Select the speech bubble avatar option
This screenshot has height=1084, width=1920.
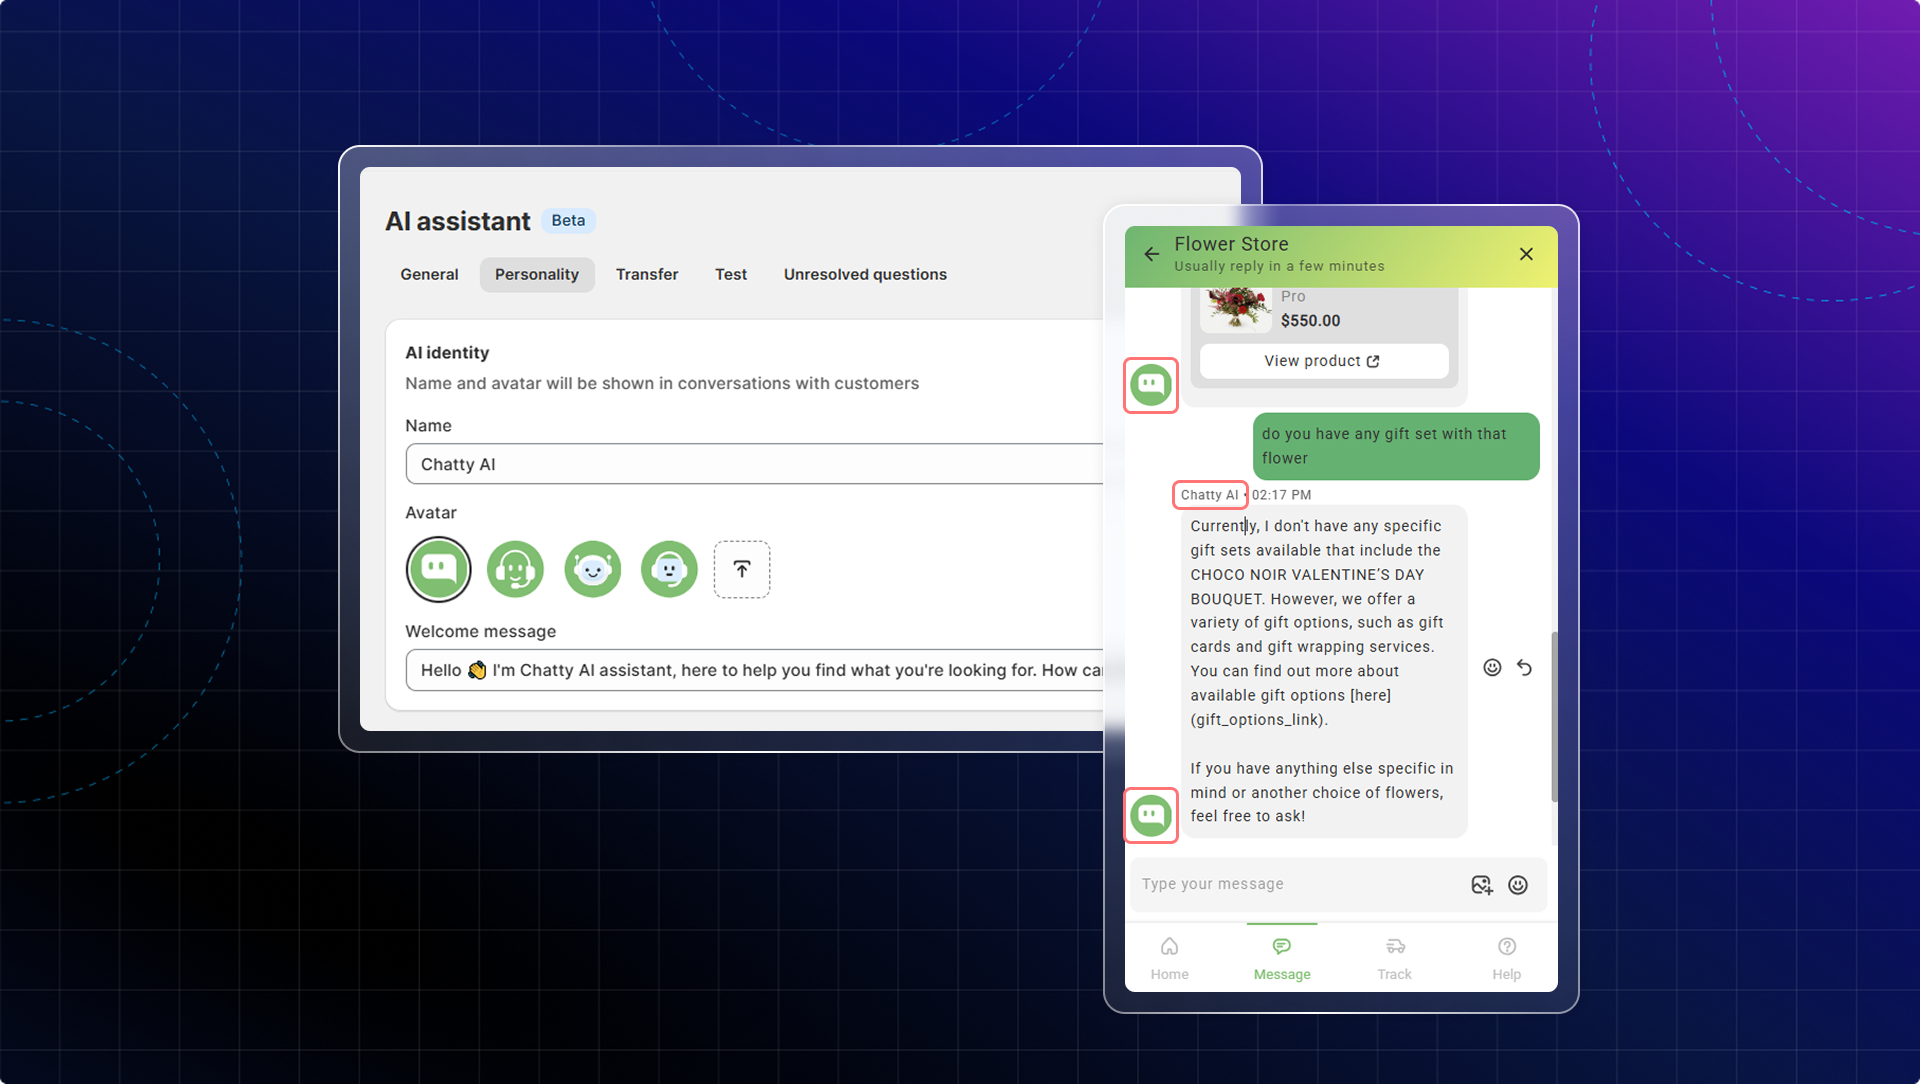438,570
